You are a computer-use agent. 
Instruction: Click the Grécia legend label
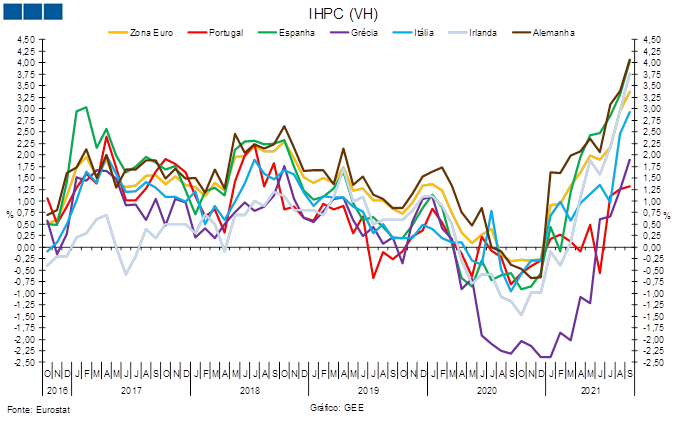point(364,33)
